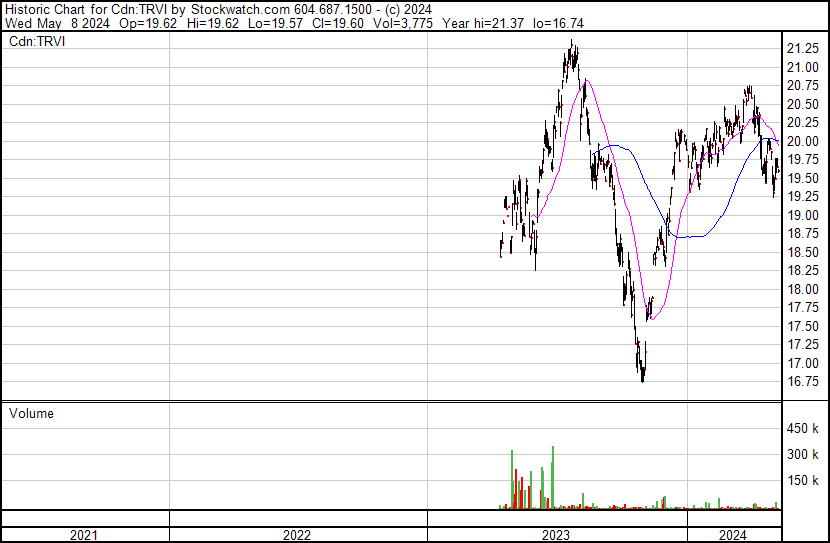Image resolution: width=830 pixels, height=543 pixels.
Task: Click the 450 k volume axis label
Action: (803, 428)
